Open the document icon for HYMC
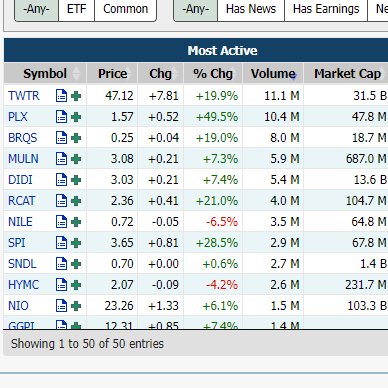The height and width of the screenshot is (388, 388). point(61,285)
